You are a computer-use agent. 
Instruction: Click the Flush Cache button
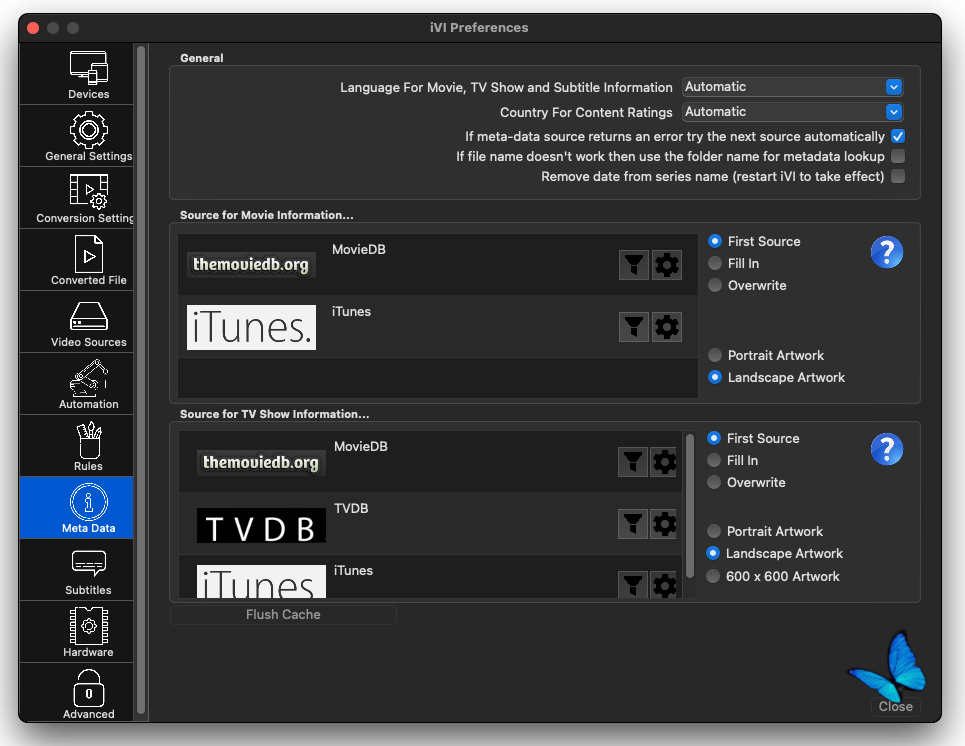283,615
